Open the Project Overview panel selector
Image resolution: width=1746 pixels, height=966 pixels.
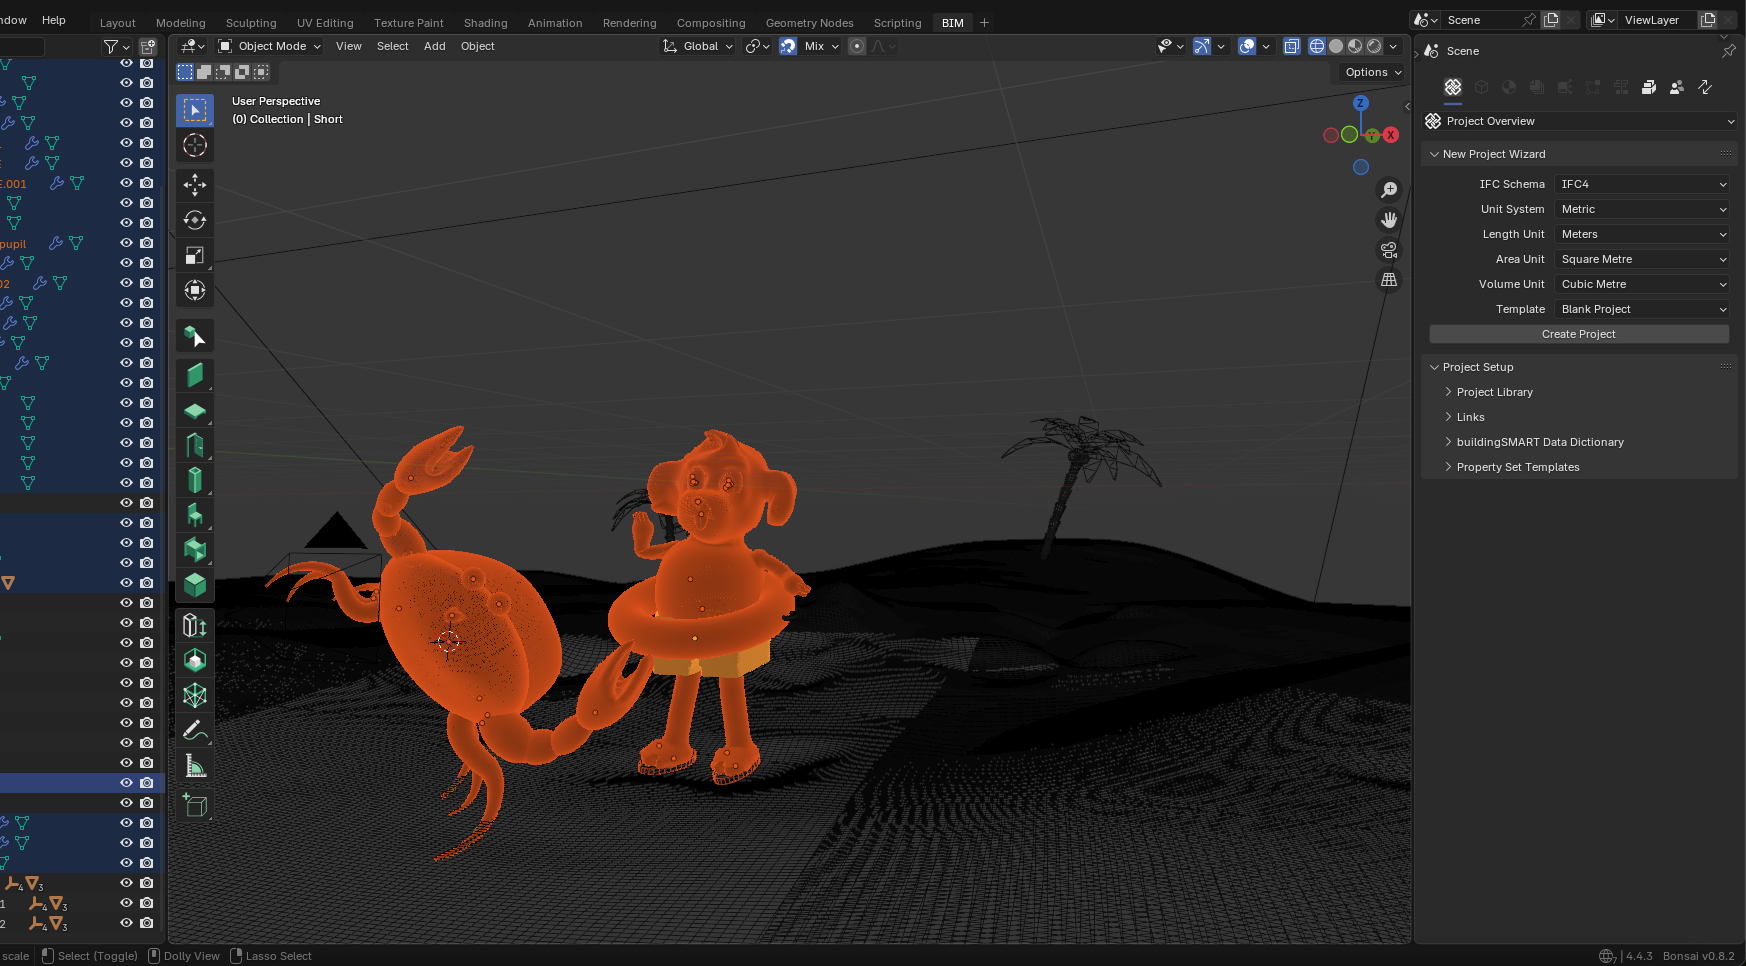(x=1580, y=121)
